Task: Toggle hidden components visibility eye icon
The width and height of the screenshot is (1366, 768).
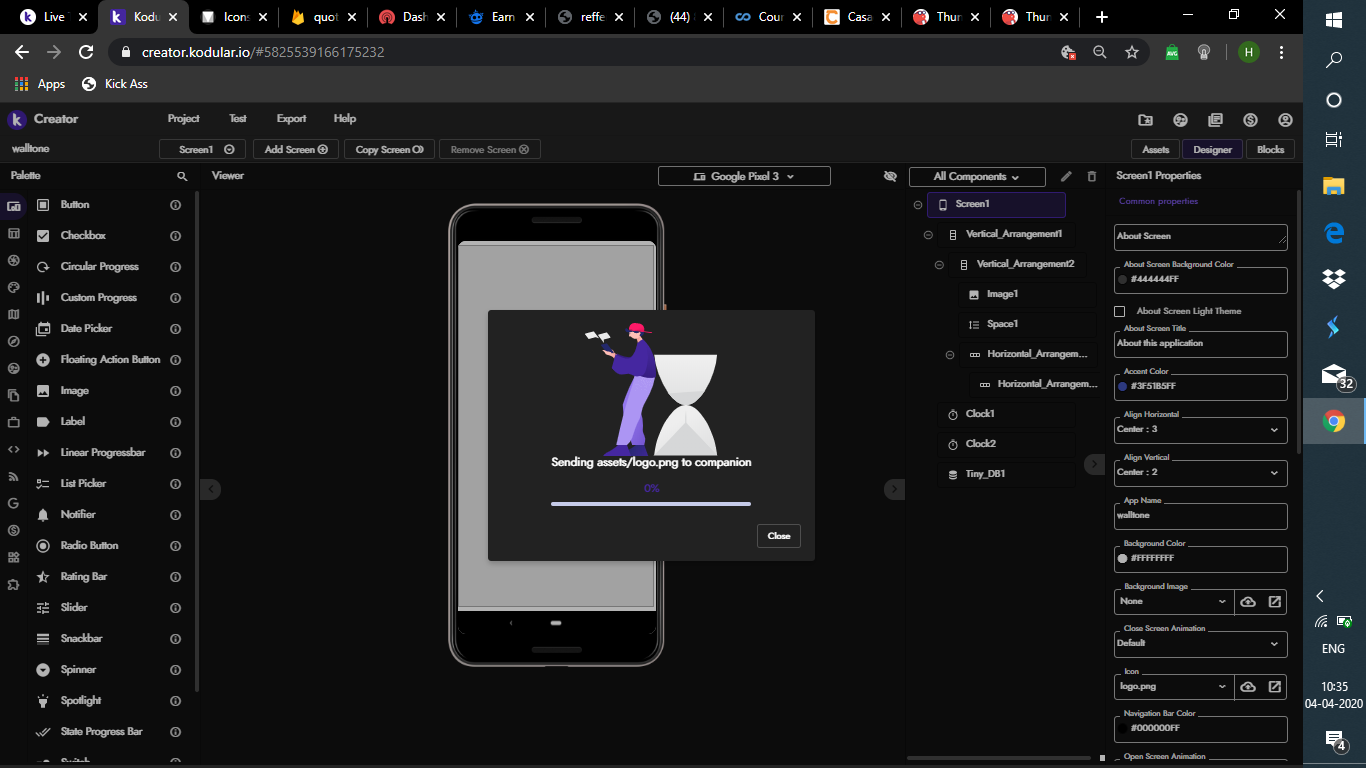Action: 890,176
